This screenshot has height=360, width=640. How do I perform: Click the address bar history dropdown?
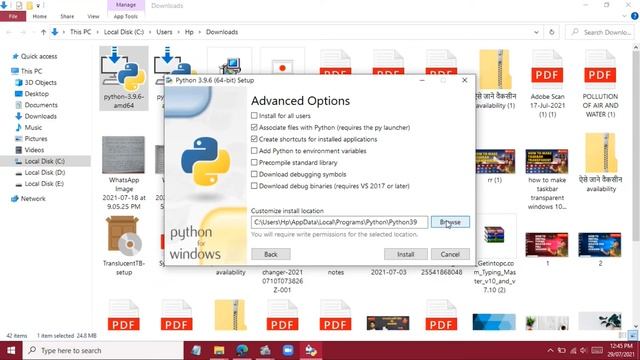click(x=536, y=32)
